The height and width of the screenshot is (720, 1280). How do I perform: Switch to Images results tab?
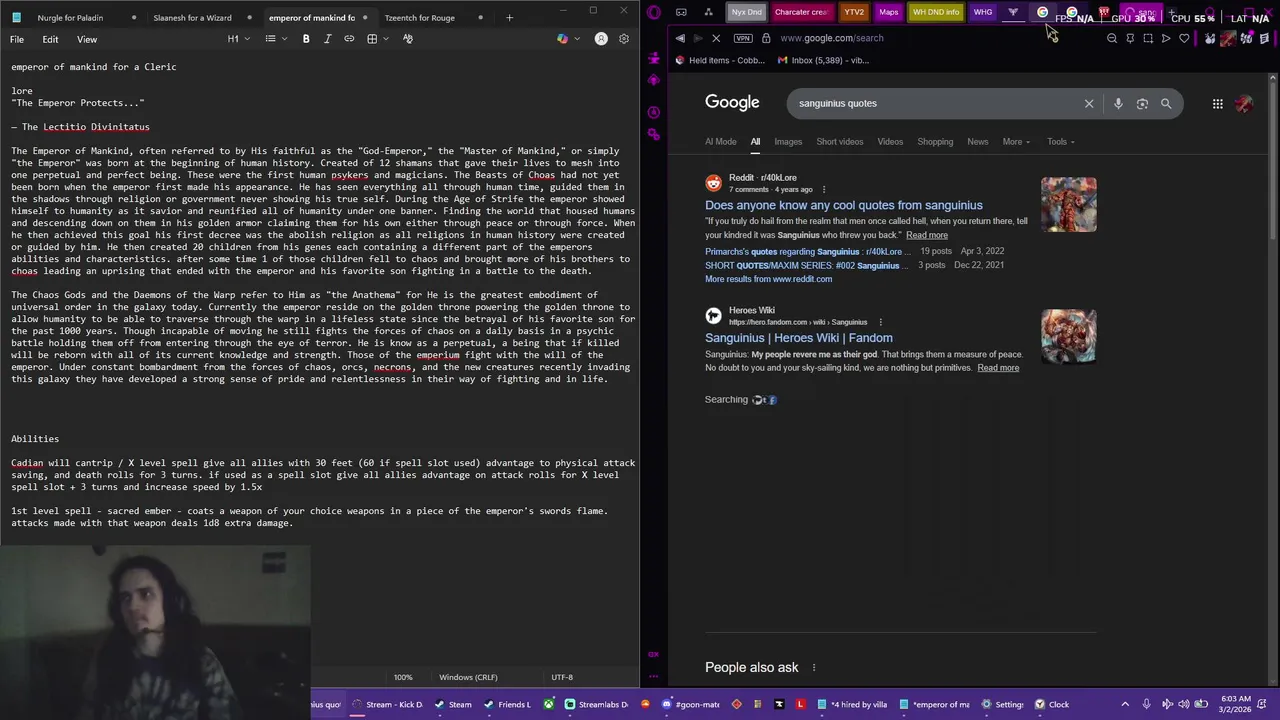[788, 142]
